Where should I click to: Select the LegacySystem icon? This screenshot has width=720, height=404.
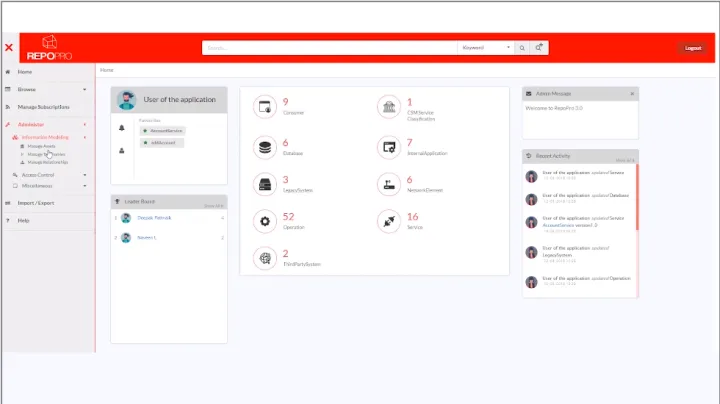click(x=265, y=184)
